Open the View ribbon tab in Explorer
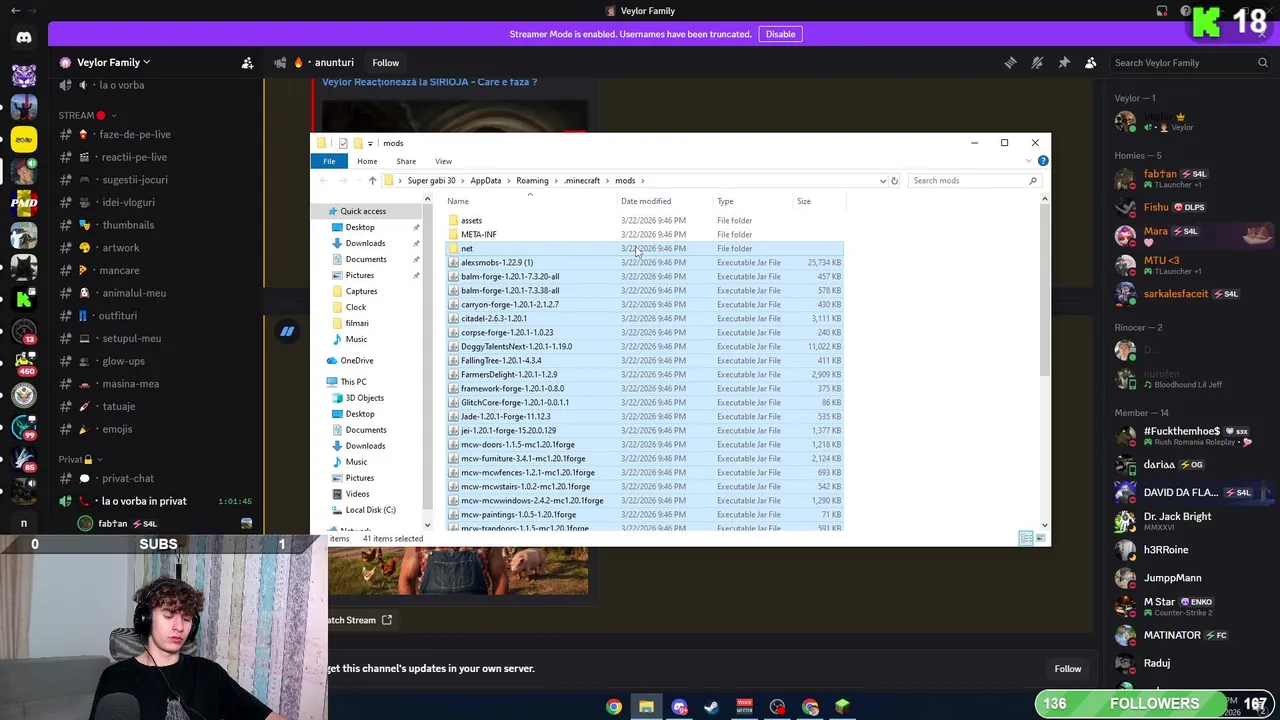1280x720 pixels. pos(443,161)
